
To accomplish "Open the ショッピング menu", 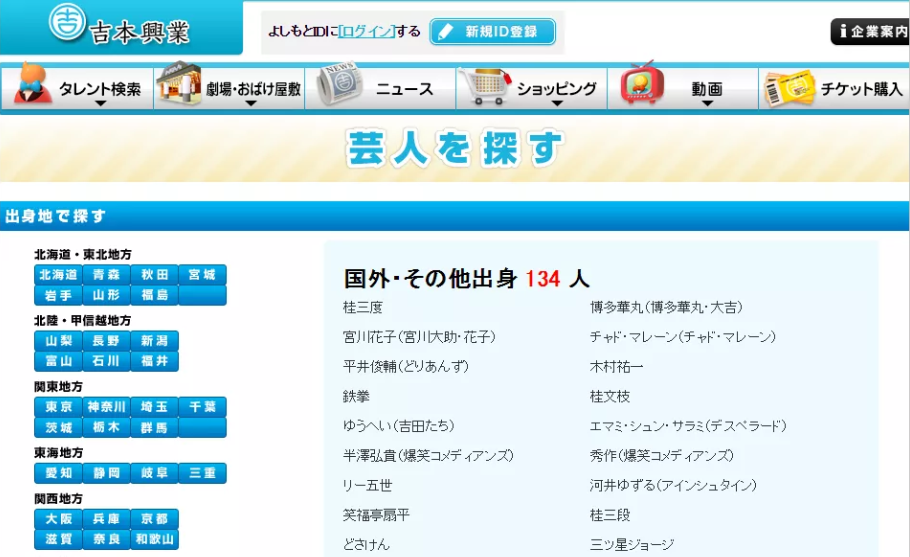I will 532,88.
